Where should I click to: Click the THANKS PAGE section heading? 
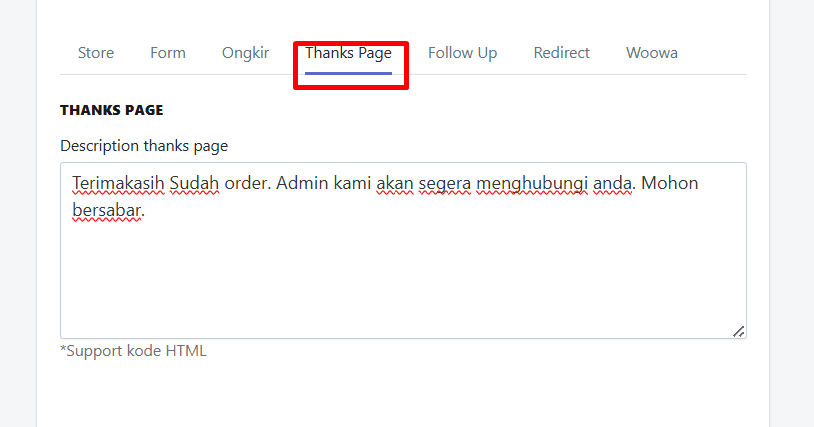112,110
